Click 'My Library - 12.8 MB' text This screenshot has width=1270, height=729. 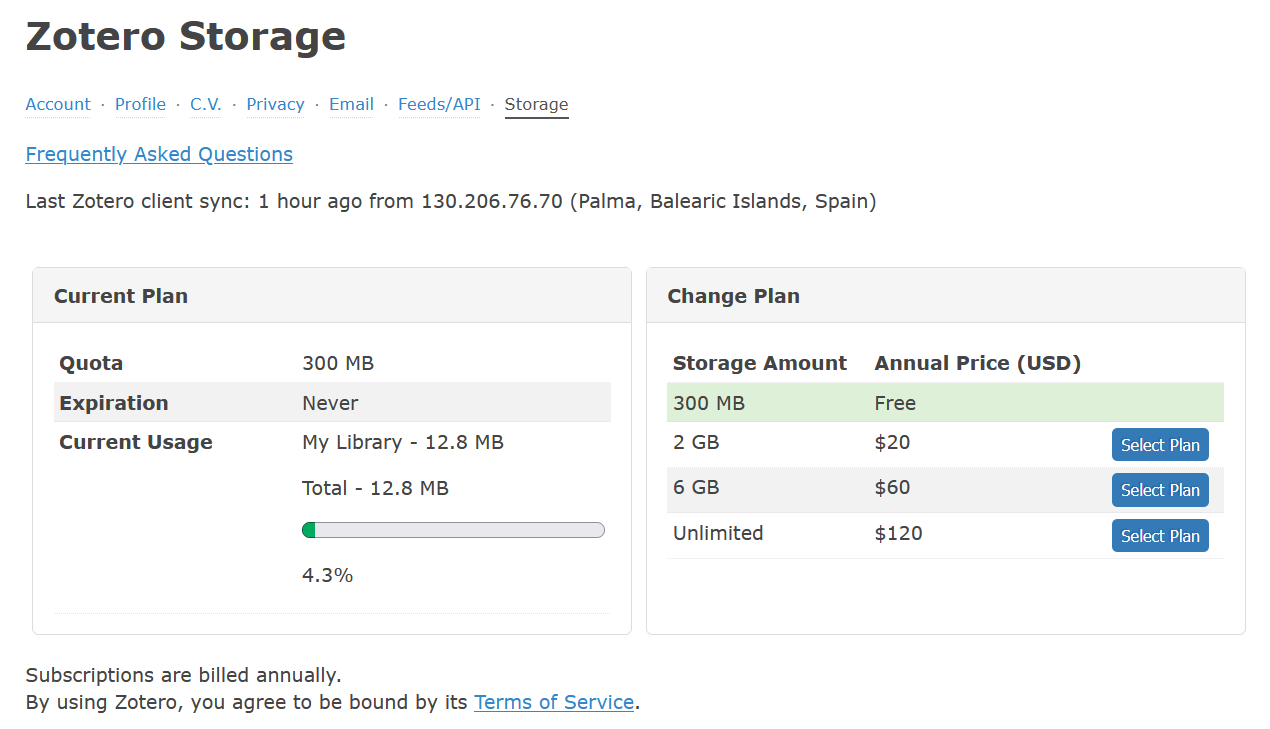coord(403,442)
